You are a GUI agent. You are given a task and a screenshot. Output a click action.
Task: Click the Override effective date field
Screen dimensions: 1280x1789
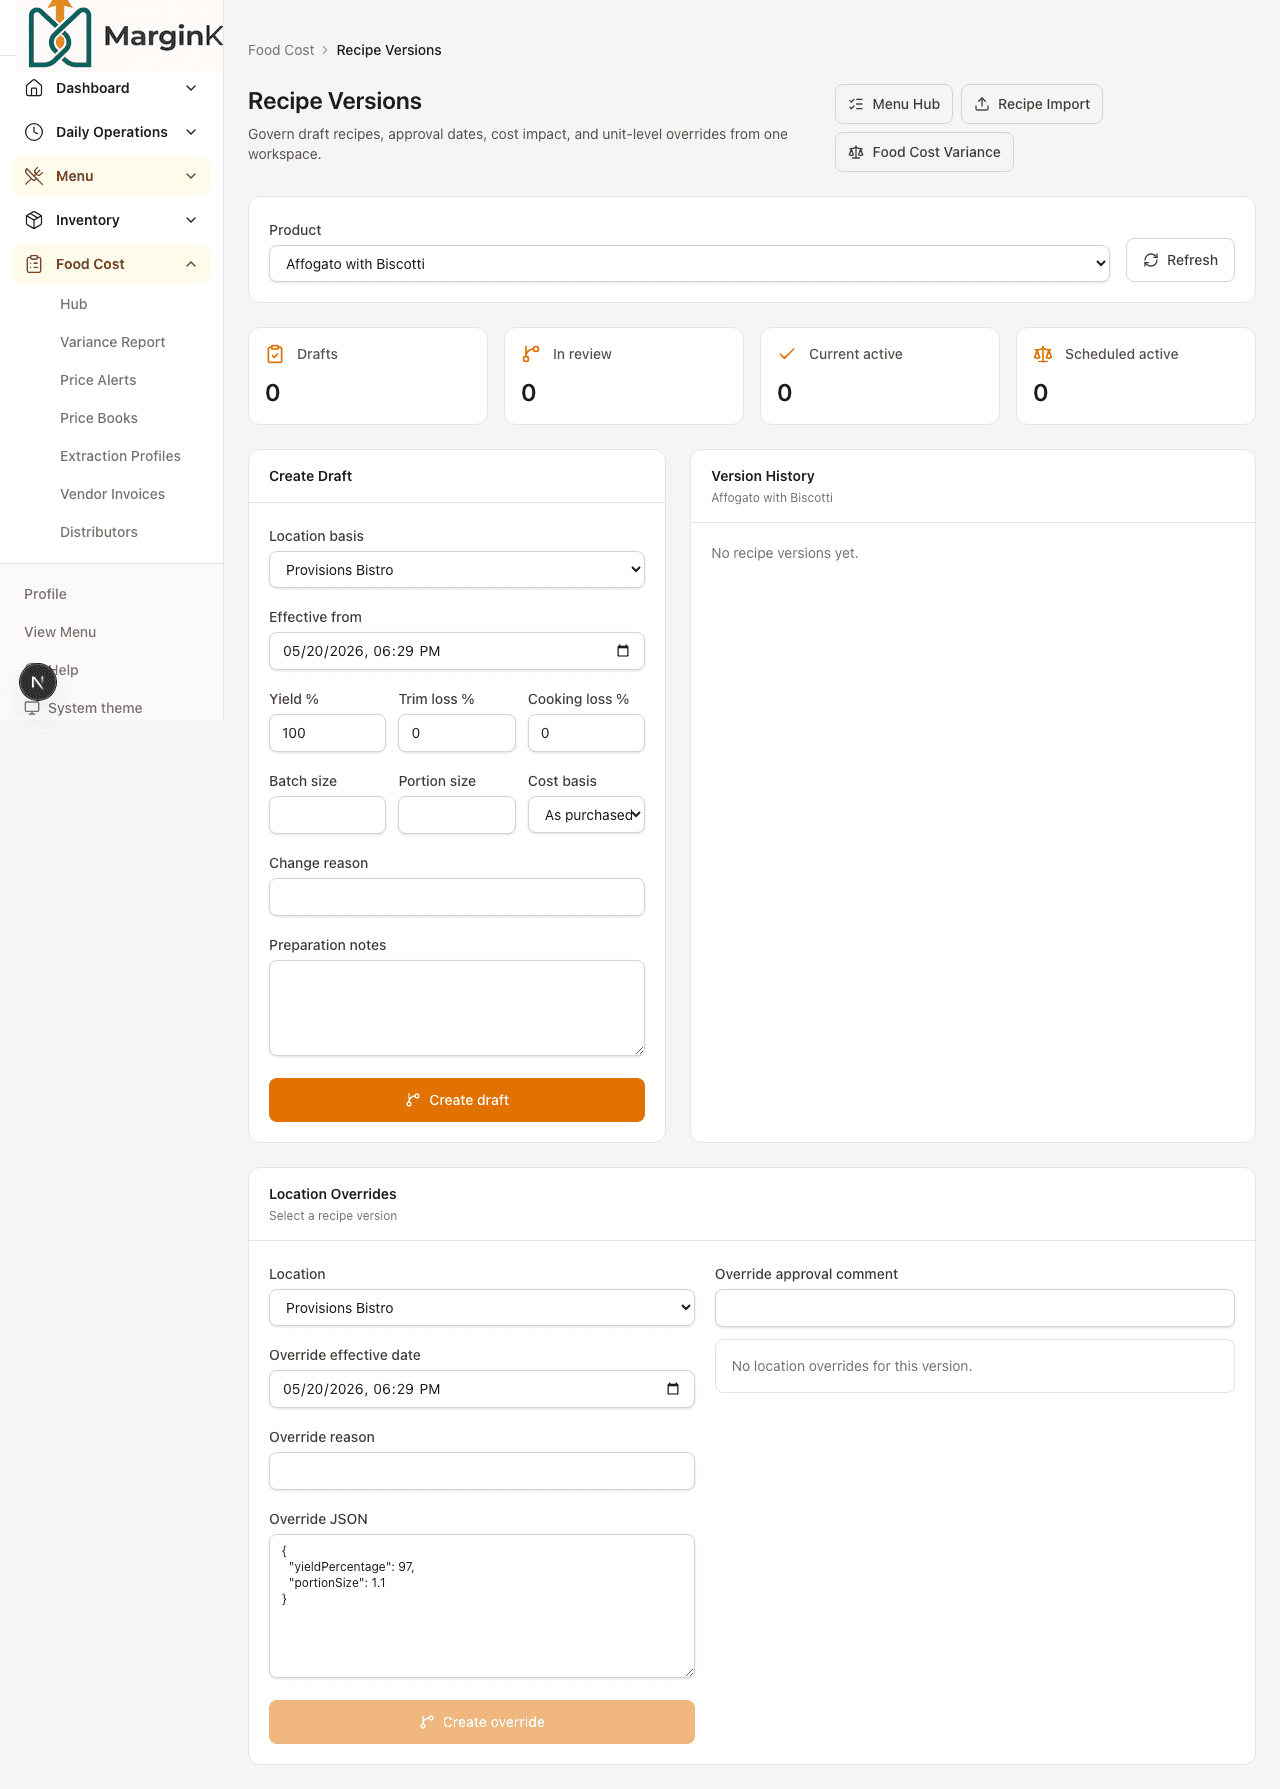coord(482,1389)
